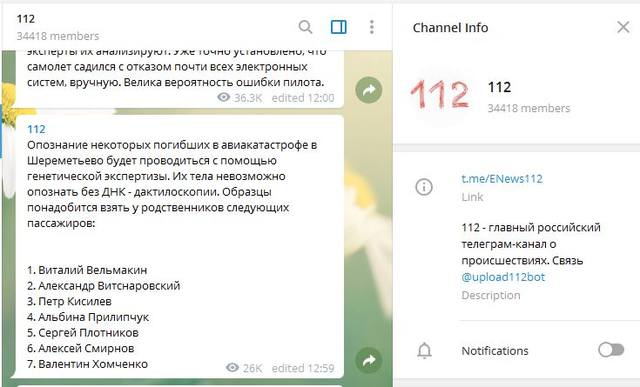
Task: Click the 'edited 12:00' timestamp
Action: coord(303,98)
